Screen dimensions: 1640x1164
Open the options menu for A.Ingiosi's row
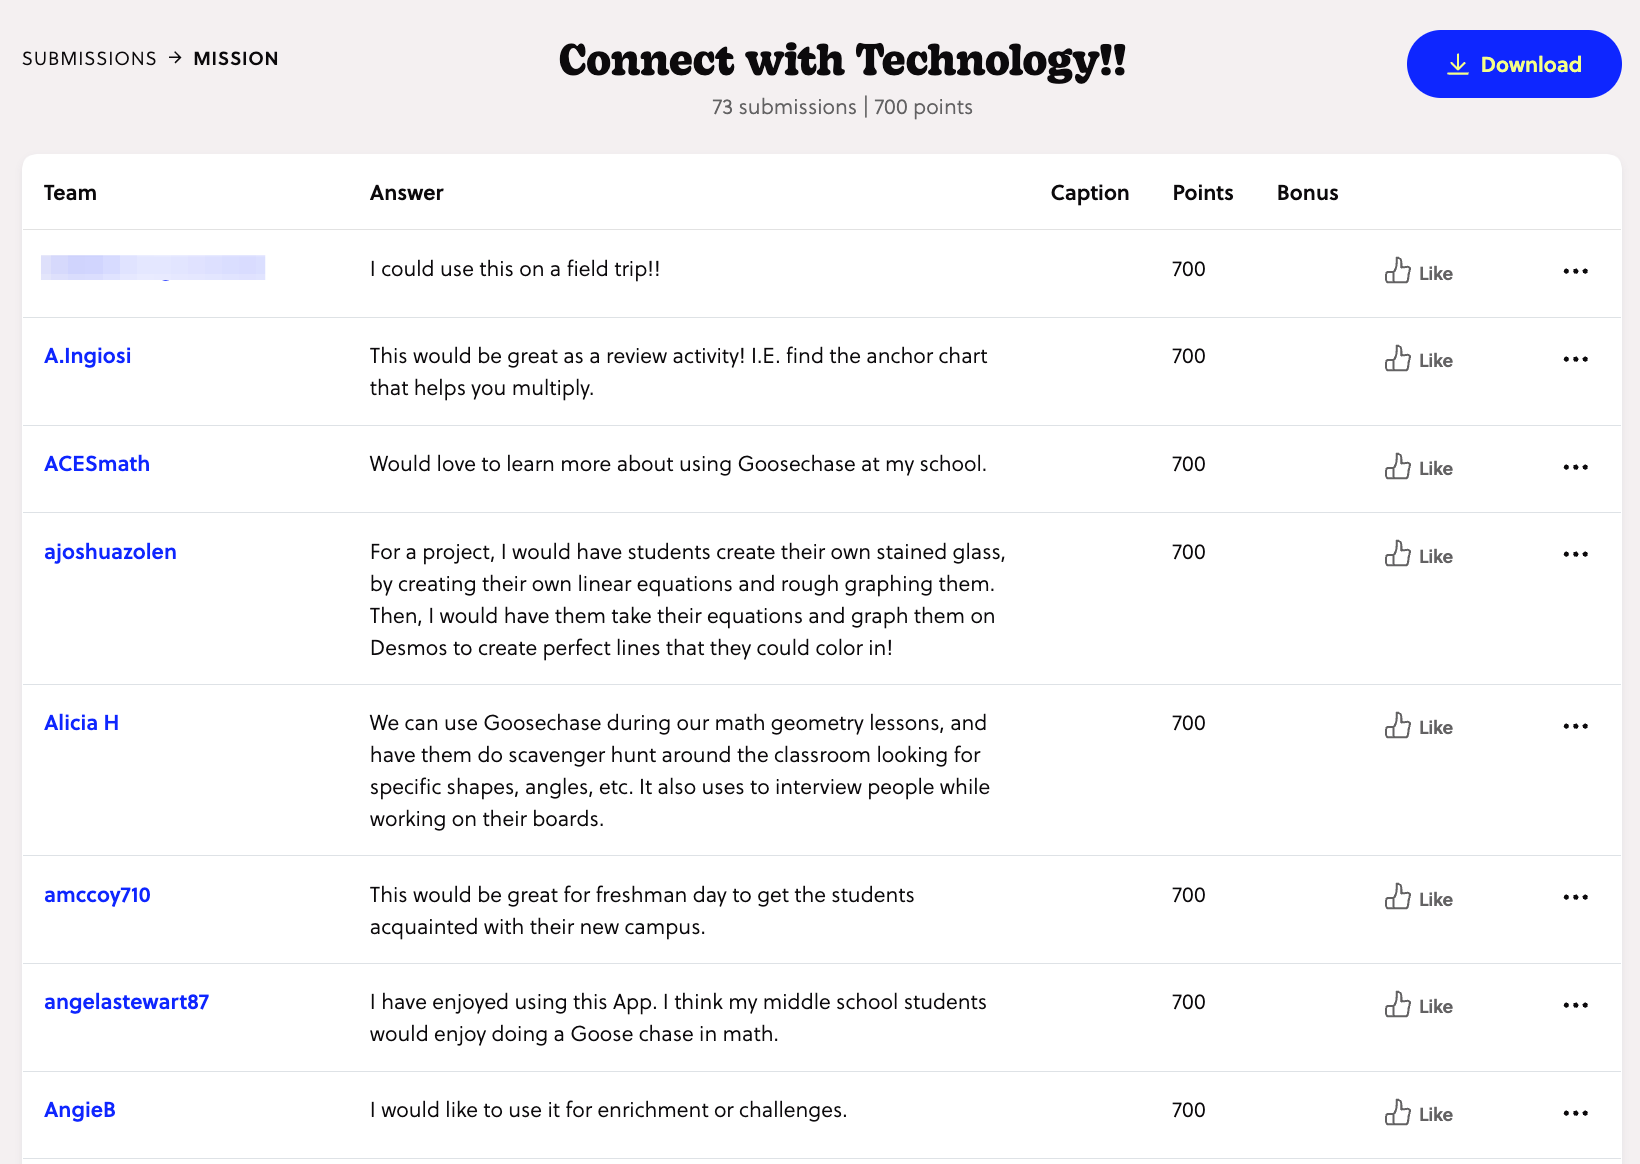1575,358
